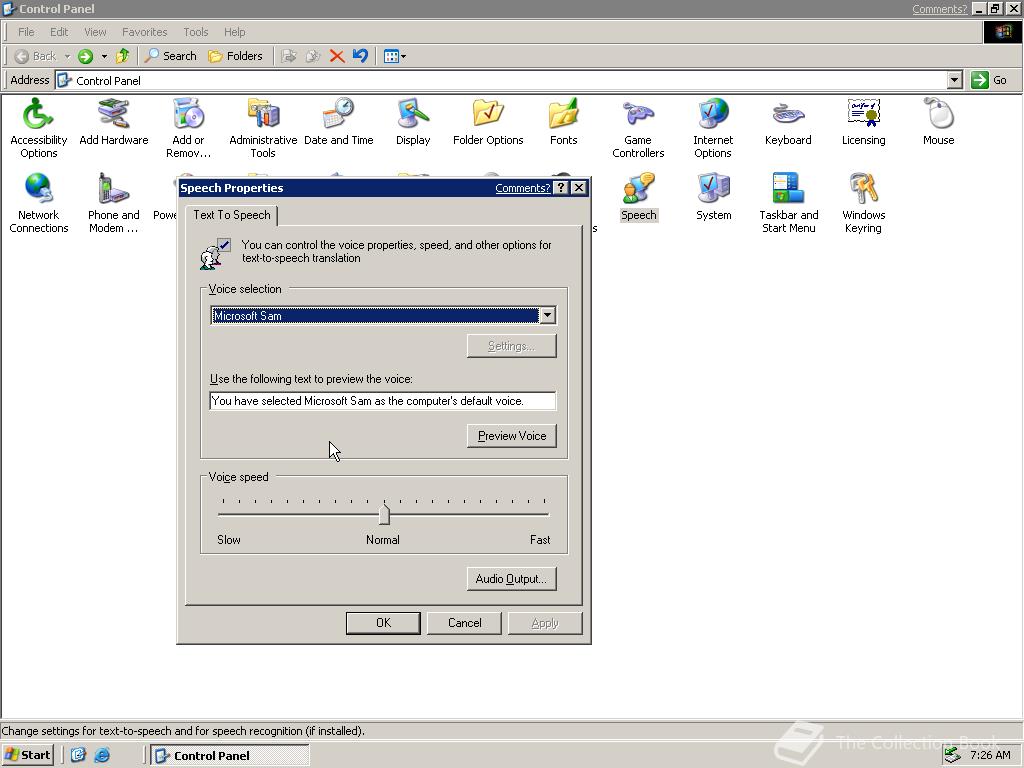Open the Start menu
Viewport: 1024px width, 768px height.
click(x=27, y=756)
